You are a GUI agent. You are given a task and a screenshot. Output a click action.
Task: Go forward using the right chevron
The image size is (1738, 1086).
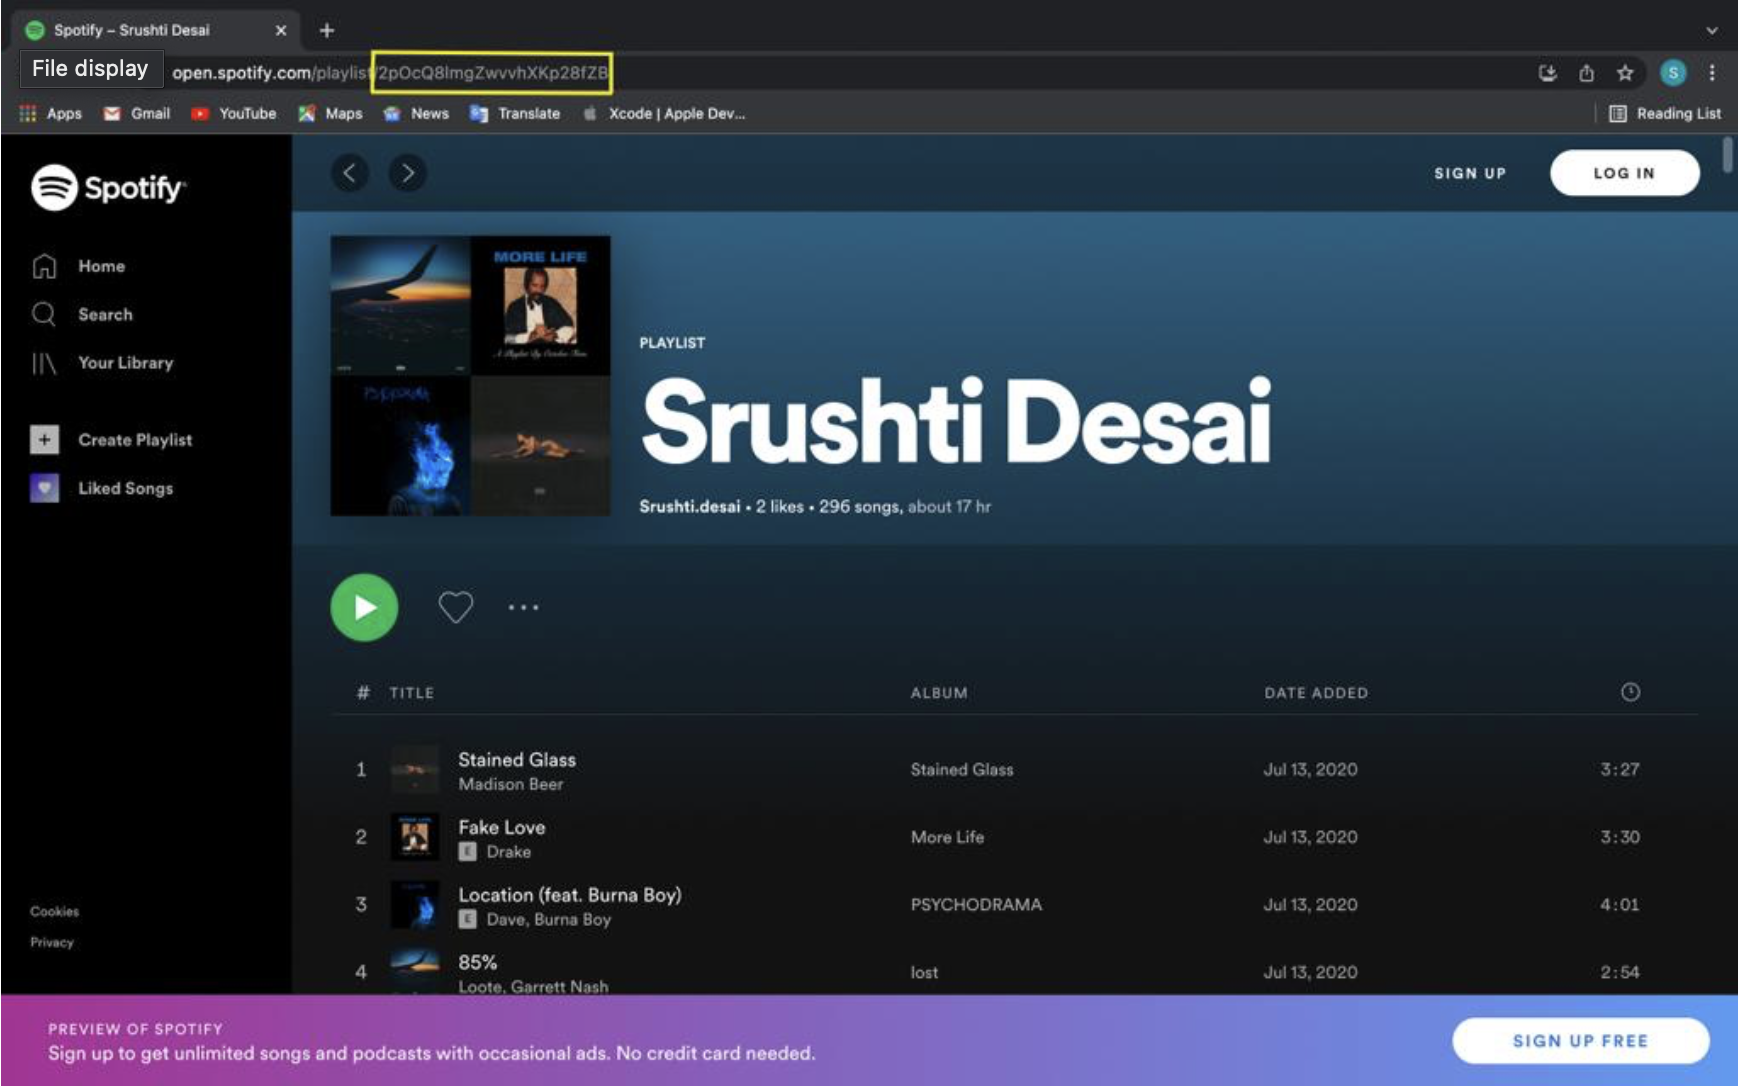407,173
